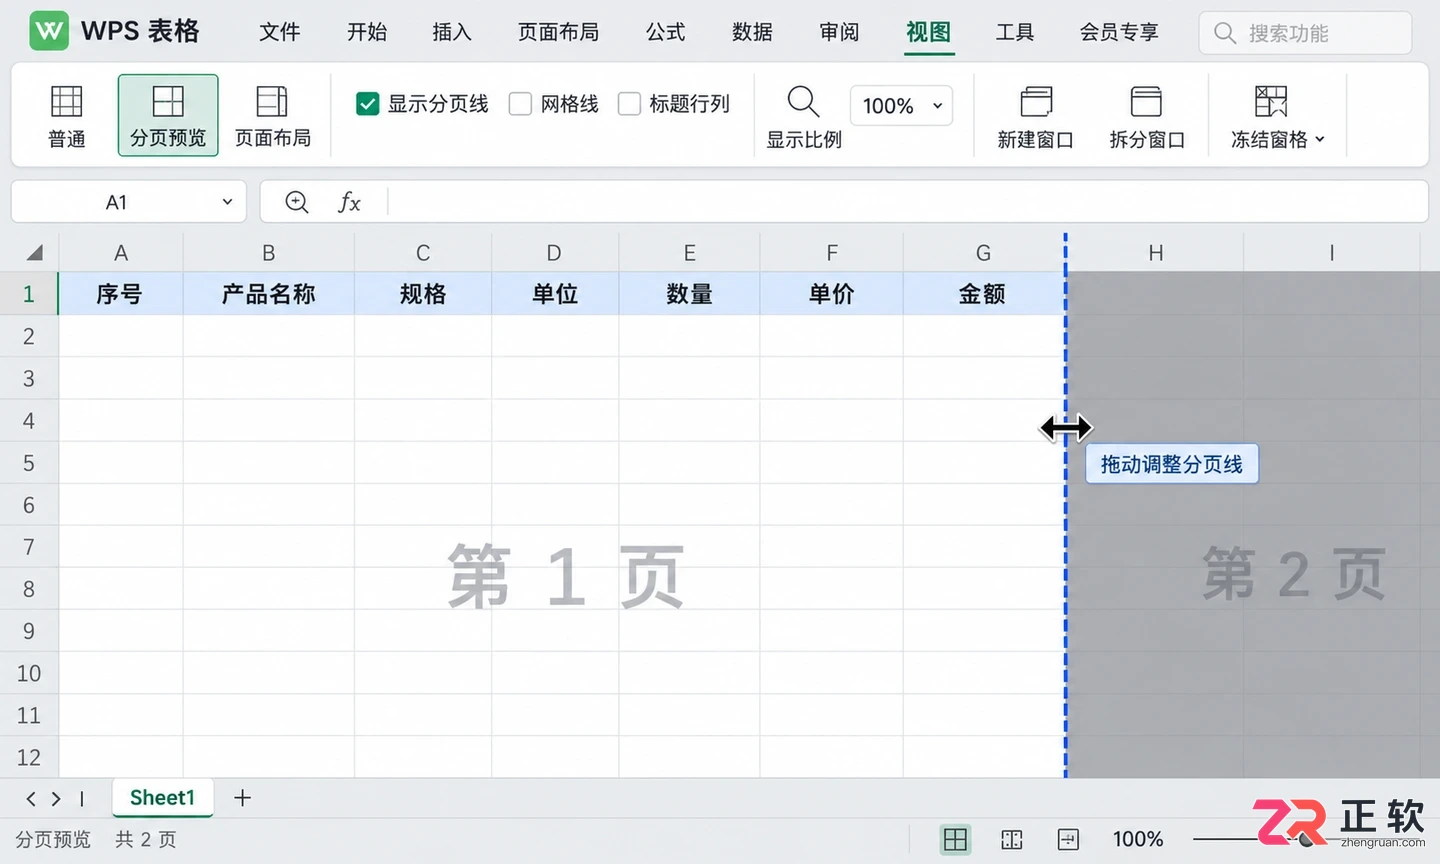Switch to 页面布局 view in ribbon
The height and width of the screenshot is (864, 1440).
272,116
